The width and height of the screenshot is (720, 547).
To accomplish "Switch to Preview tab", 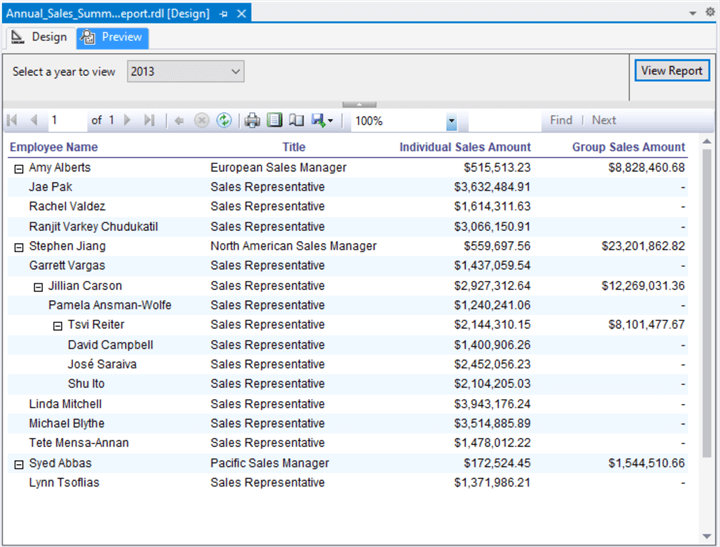I will tap(112, 37).
